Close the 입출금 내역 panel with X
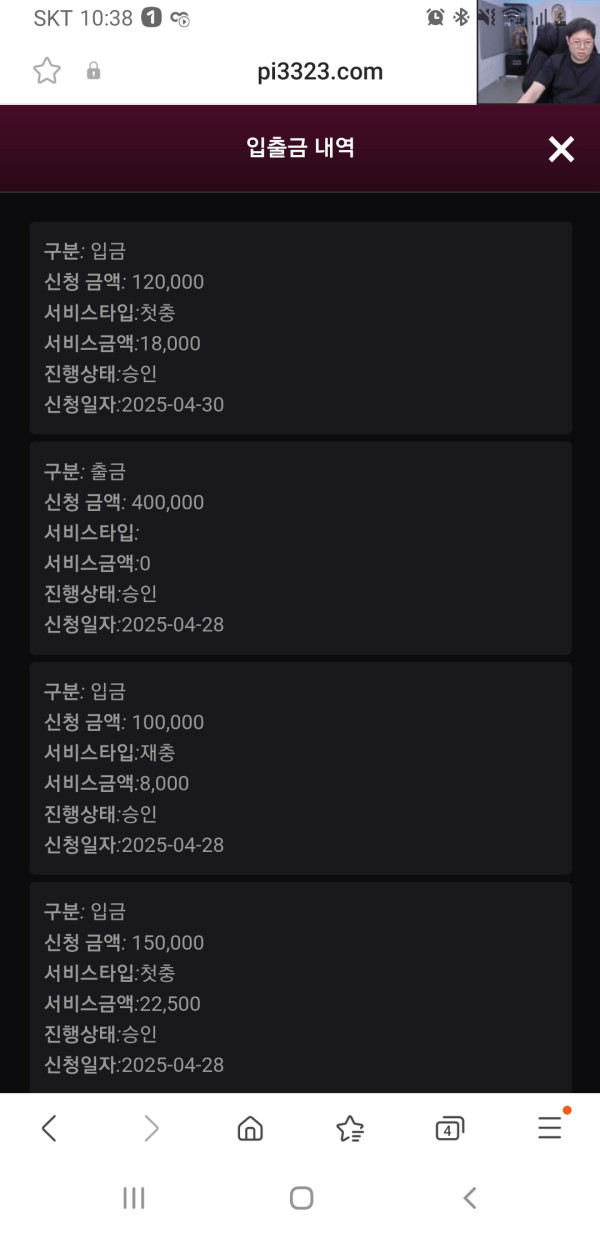 coord(561,150)
